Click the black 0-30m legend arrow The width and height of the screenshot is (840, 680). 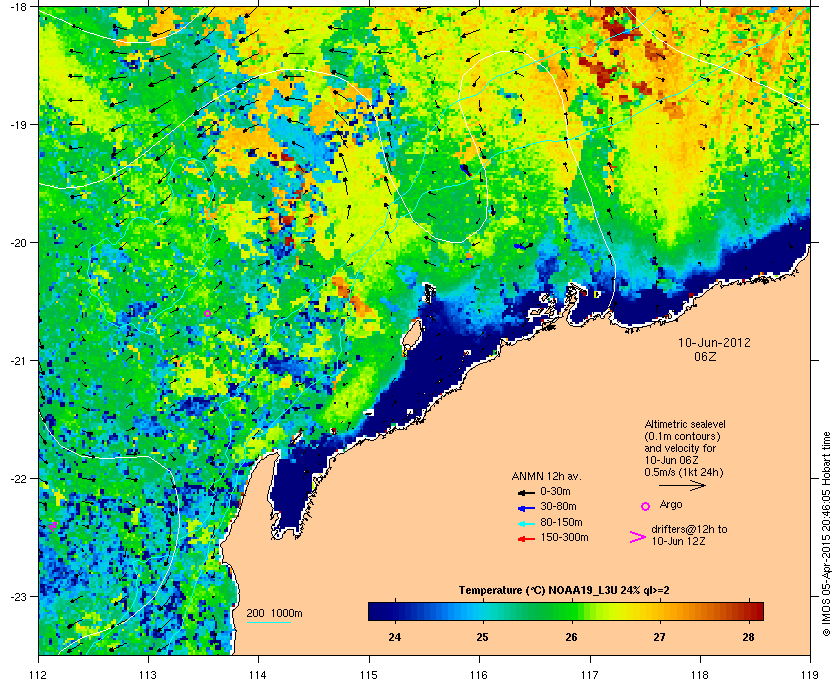pos(526,492)
